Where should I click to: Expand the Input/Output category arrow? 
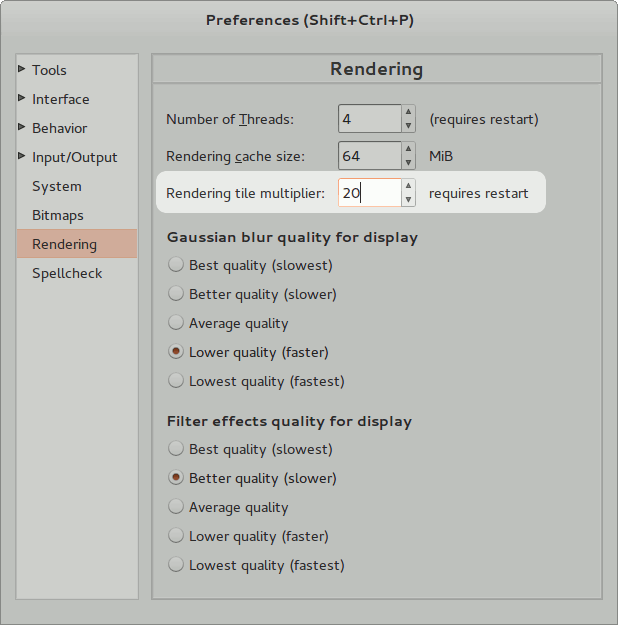[x=22, y=157]
